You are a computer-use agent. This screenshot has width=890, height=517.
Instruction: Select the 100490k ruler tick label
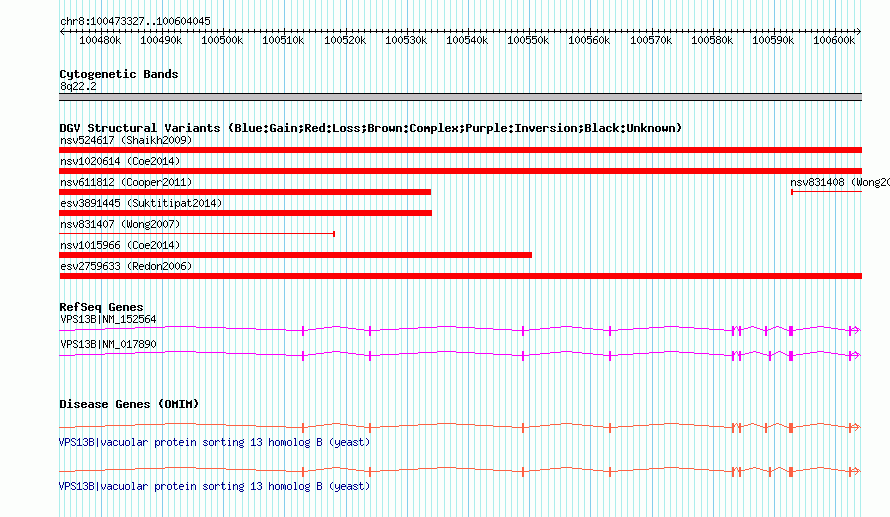click(x=161, y=40)
